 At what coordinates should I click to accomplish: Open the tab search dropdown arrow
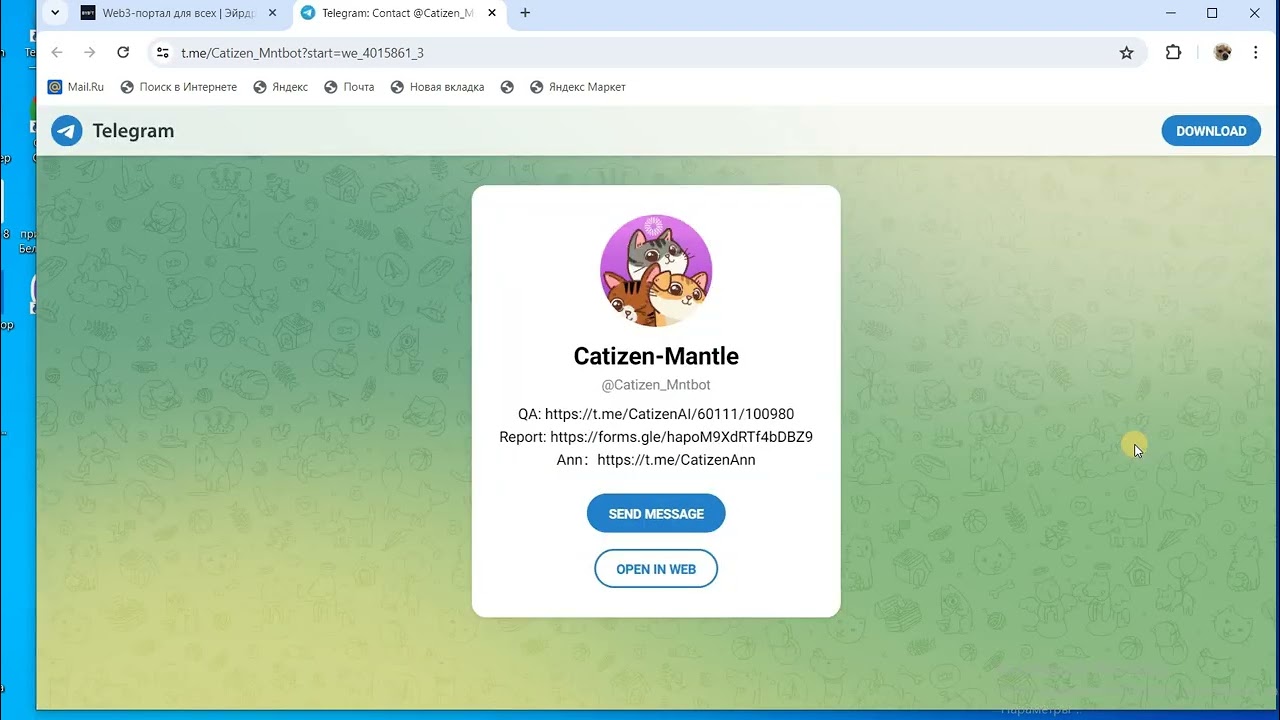[55, 13]
